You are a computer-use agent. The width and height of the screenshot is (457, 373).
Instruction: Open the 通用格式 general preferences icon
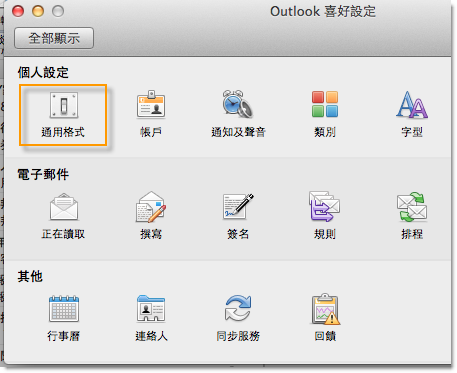[64, 105]
